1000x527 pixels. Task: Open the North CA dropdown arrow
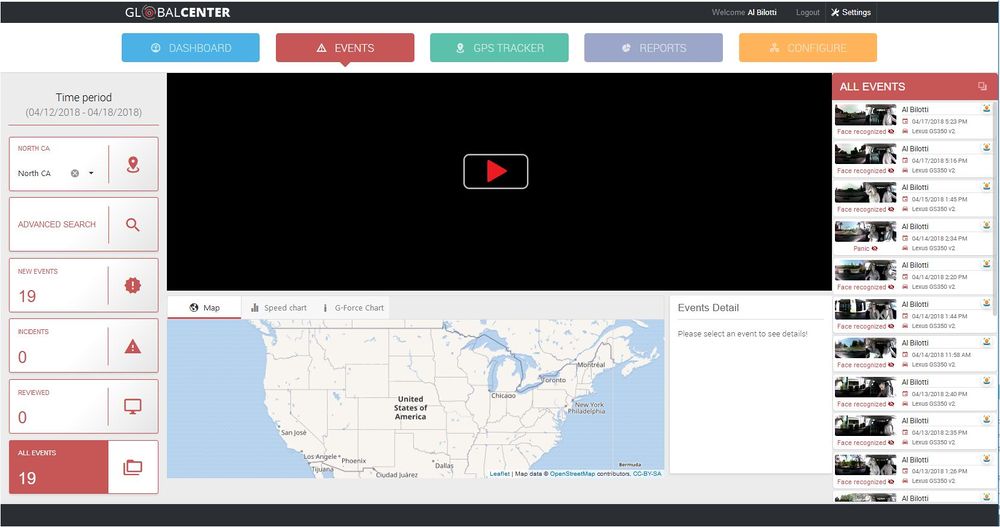(91, 173)
